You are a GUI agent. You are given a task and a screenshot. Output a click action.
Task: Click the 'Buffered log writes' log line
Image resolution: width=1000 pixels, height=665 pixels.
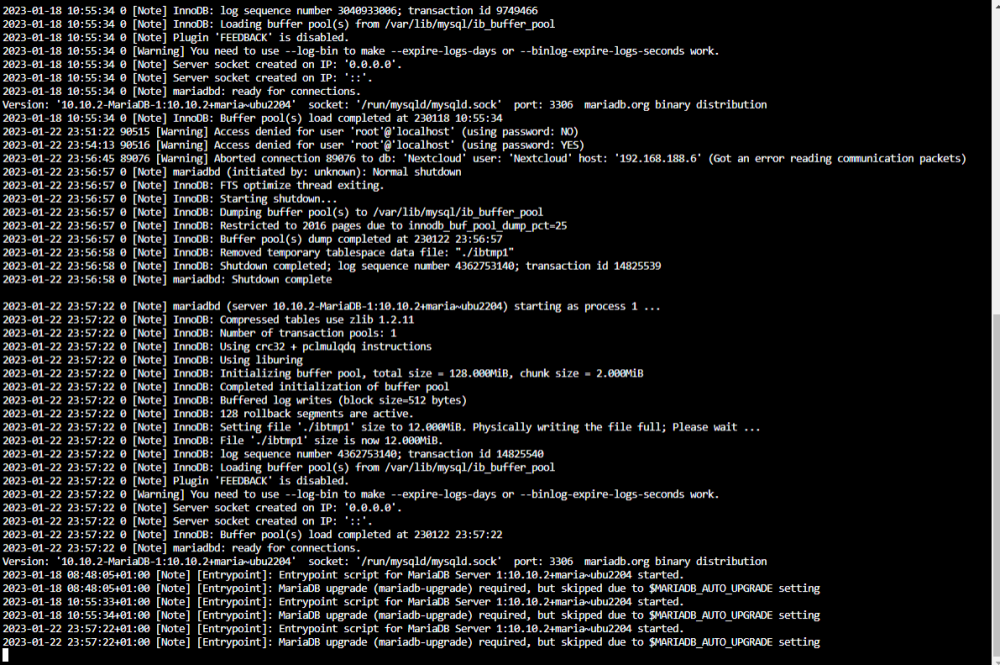[x=235, y=400]
